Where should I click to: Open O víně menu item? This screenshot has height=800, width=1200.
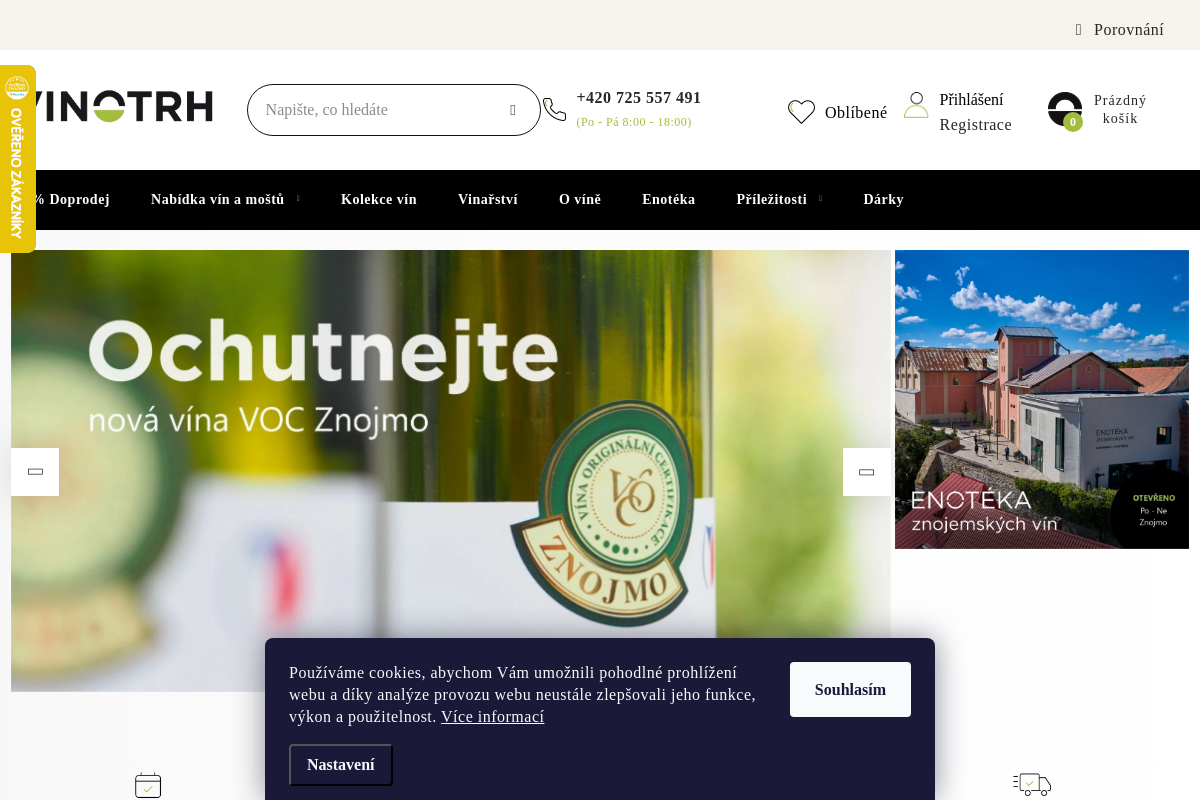[x=580, y=199]
